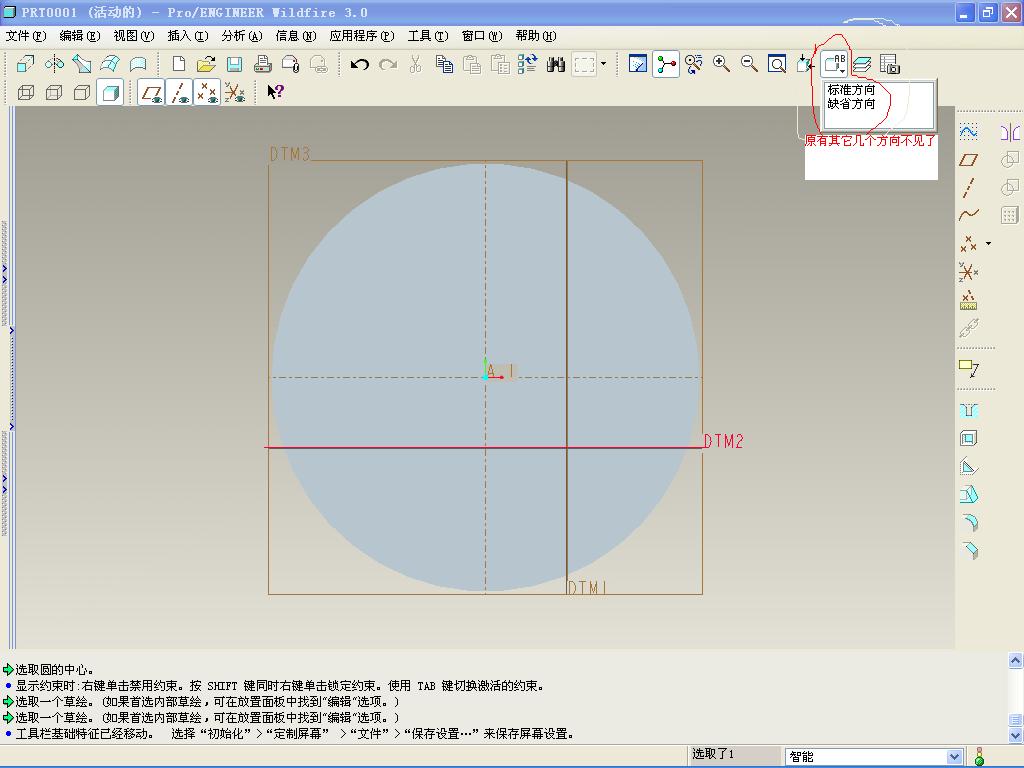Select the Revolve tool icon
1024x768 pixels.
pyautogui.click(x=54, y=64)
